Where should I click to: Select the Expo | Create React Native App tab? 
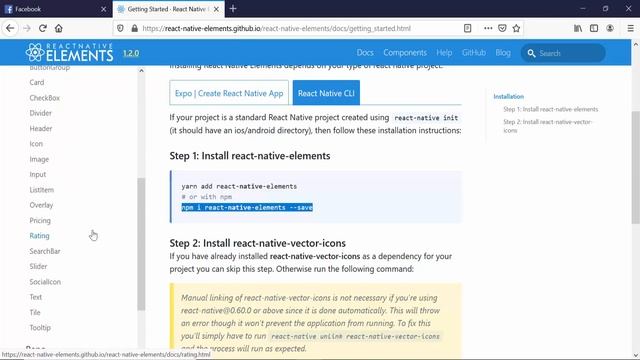[229, 93]
